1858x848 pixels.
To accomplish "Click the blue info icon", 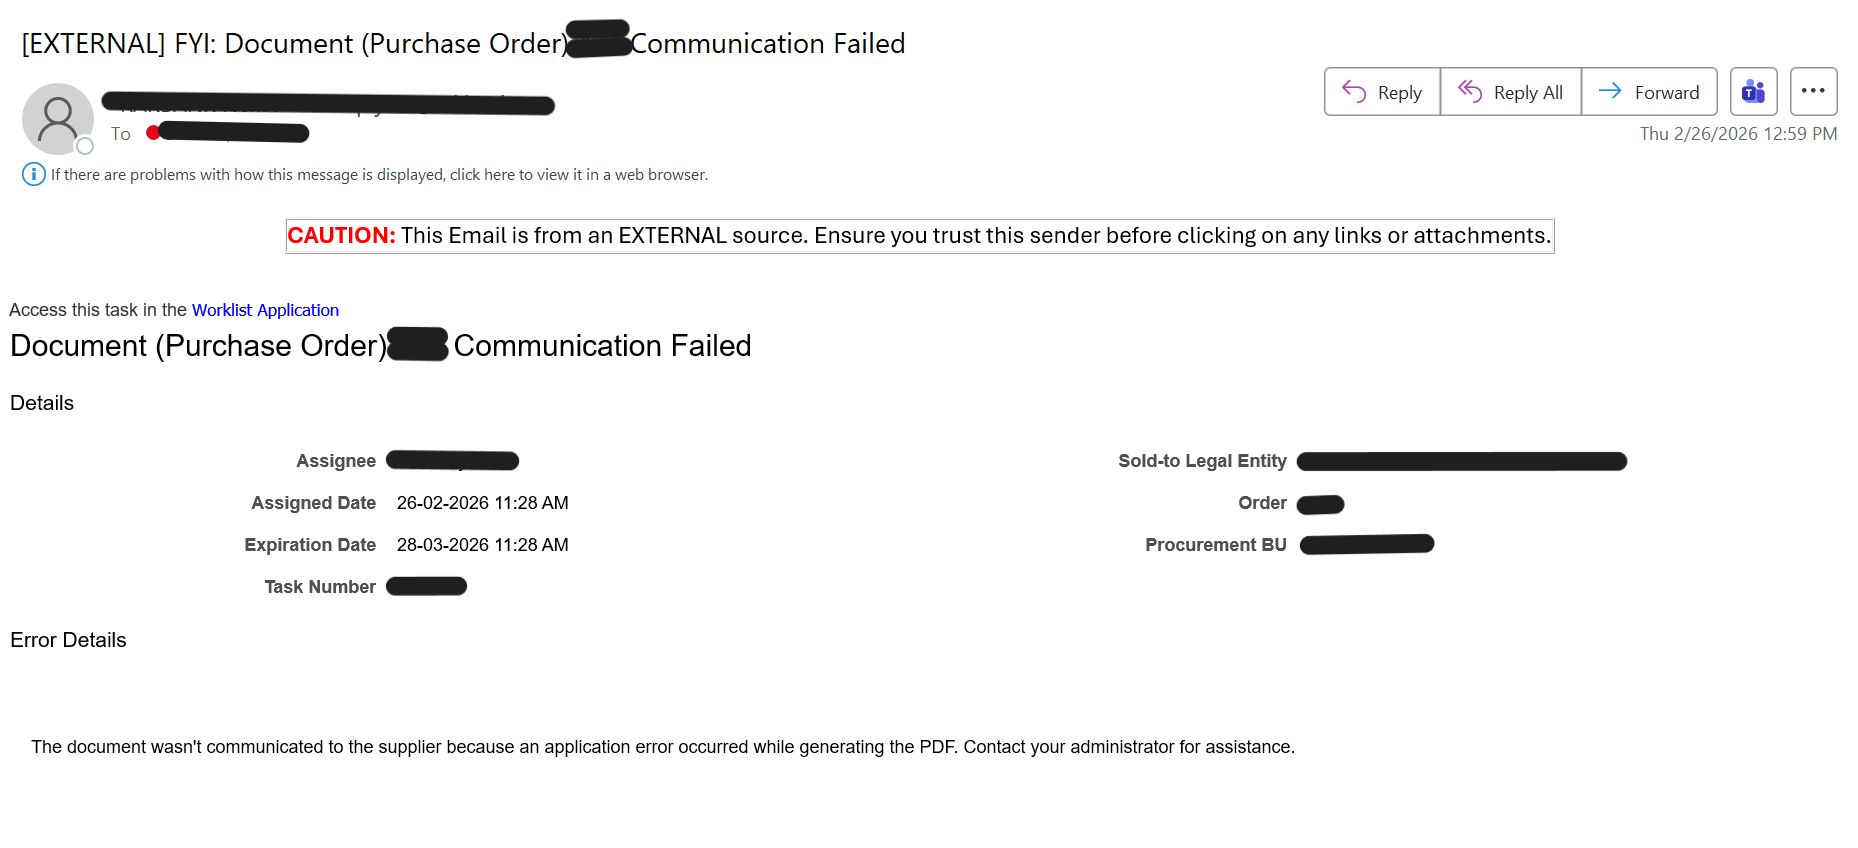I will (x=33, y=174).
